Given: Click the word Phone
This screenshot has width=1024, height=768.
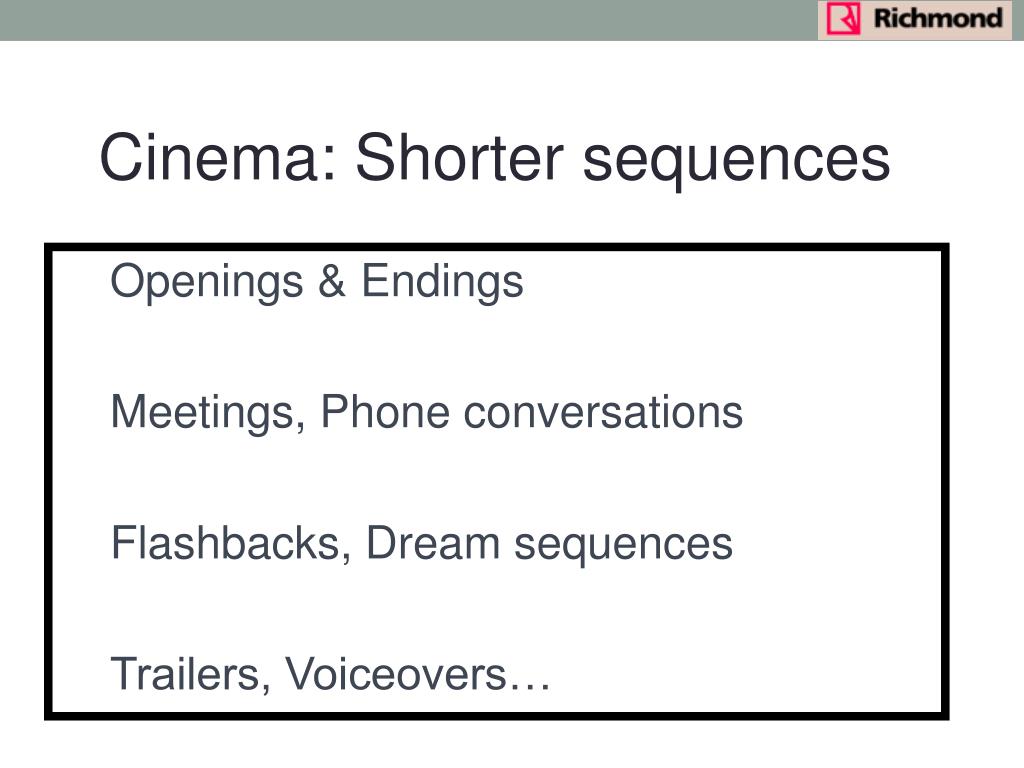Looking at the screenshot, I should click(x=385, y=411).
